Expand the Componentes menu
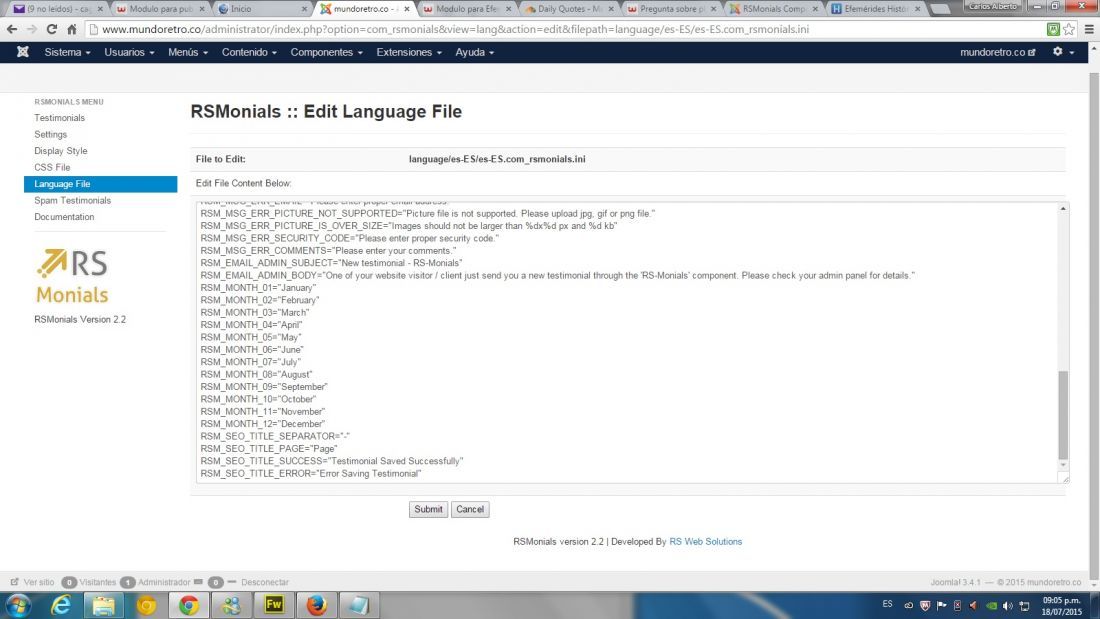 coord(326,52)
